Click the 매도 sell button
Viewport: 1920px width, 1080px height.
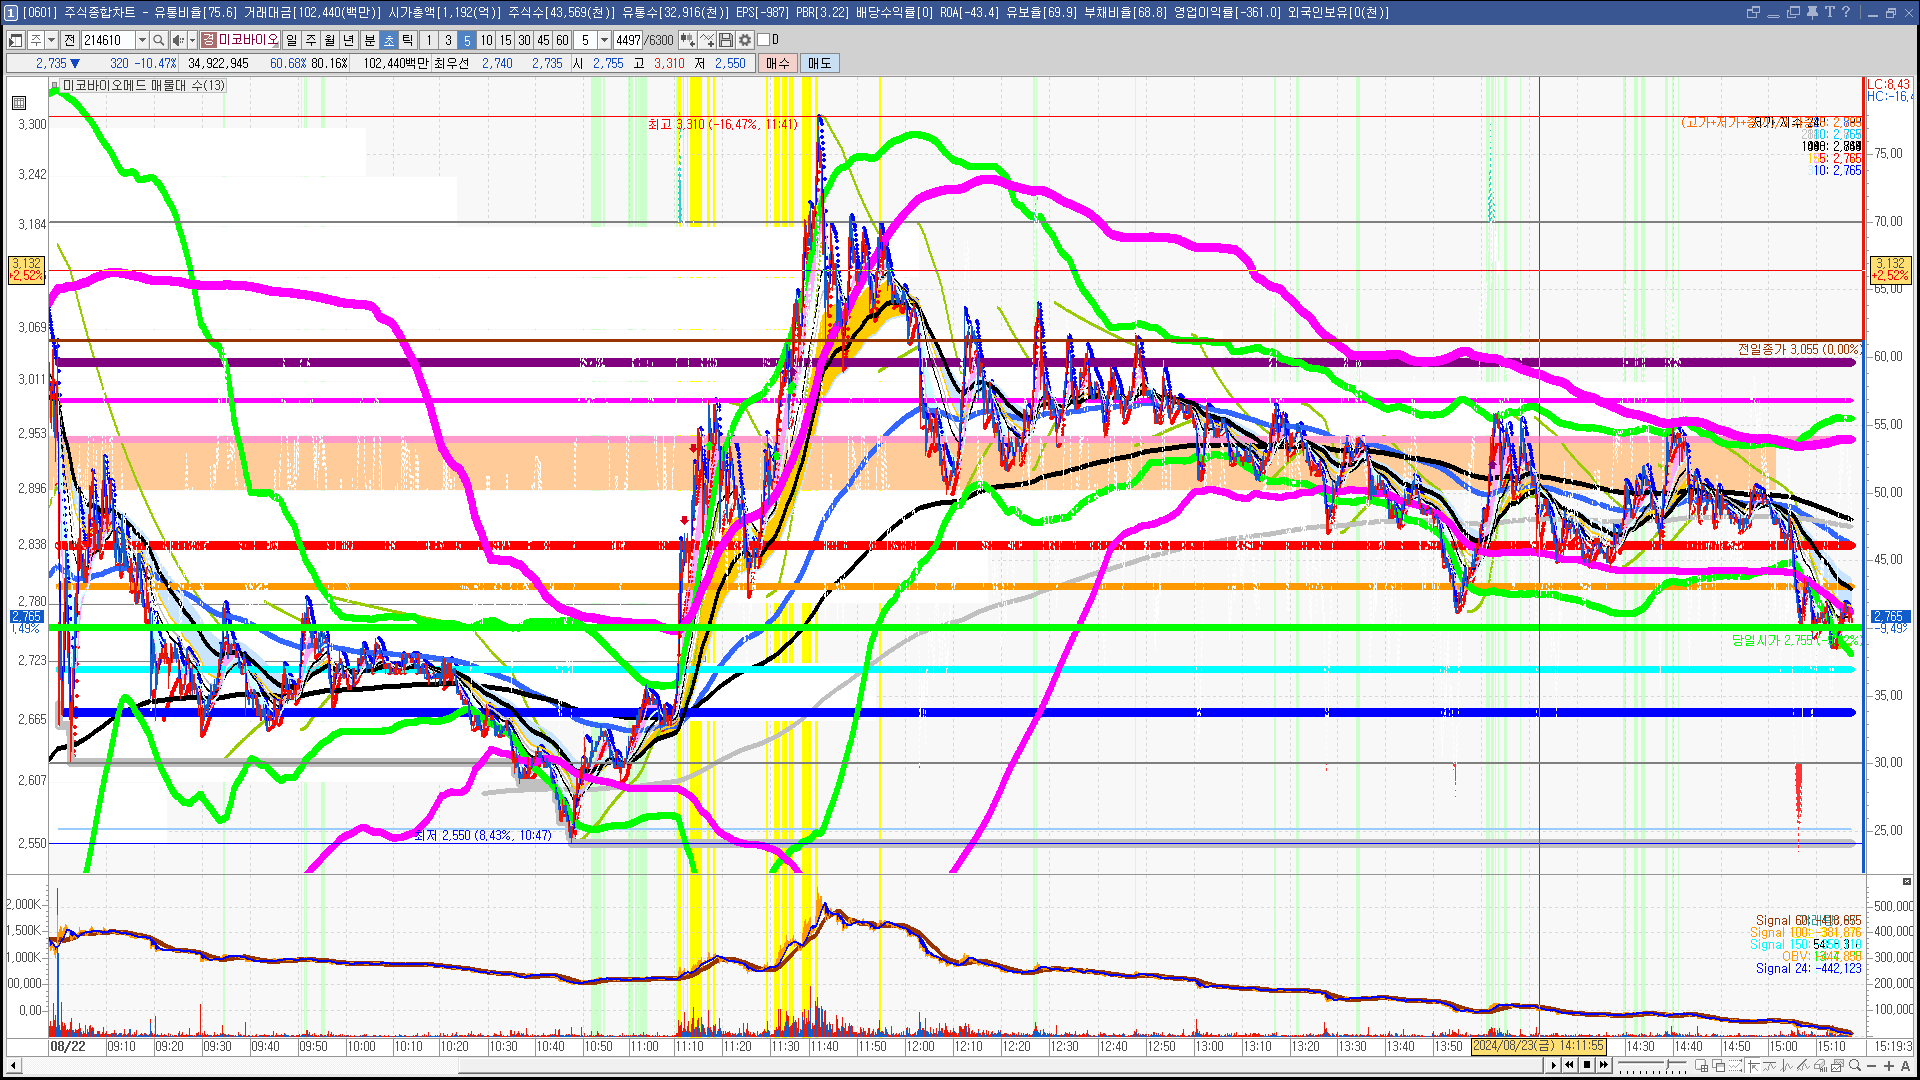pos(820,63)
